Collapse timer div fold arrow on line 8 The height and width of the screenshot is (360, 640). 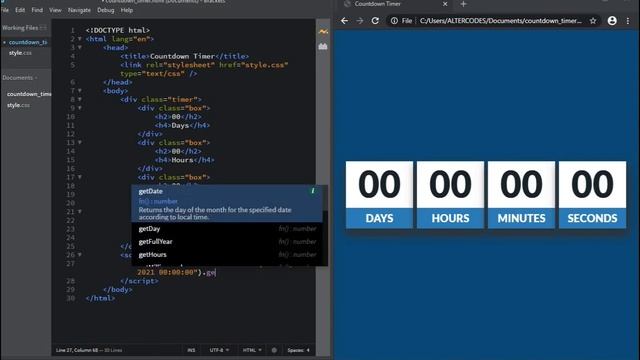pos(80,99)
